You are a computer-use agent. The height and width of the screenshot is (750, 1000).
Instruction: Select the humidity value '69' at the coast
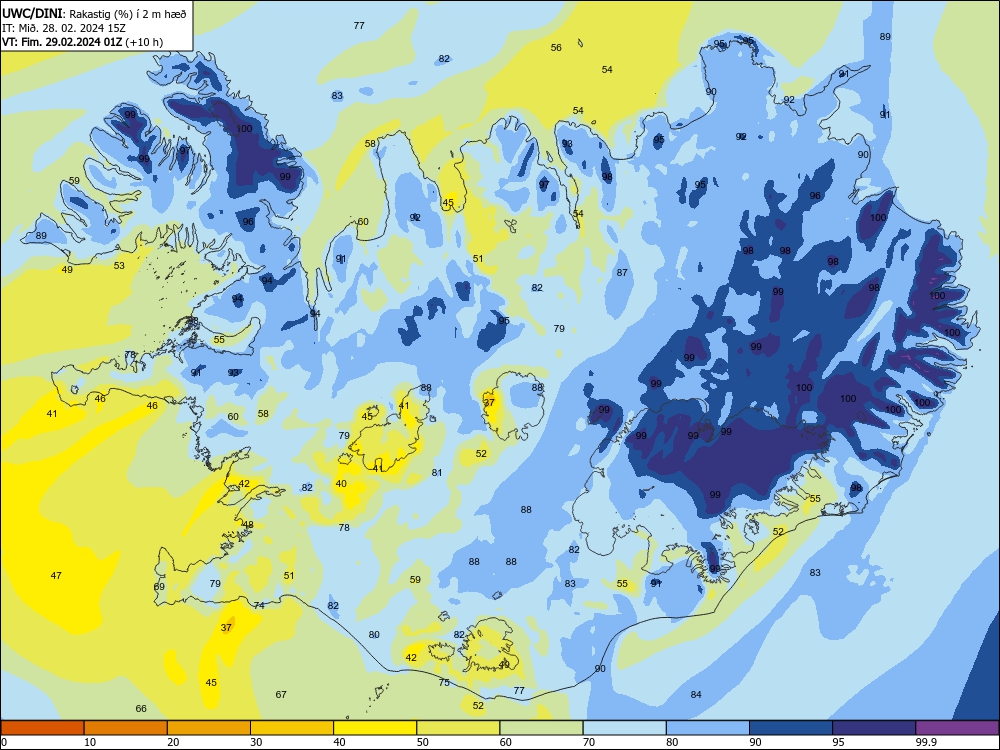159,587
